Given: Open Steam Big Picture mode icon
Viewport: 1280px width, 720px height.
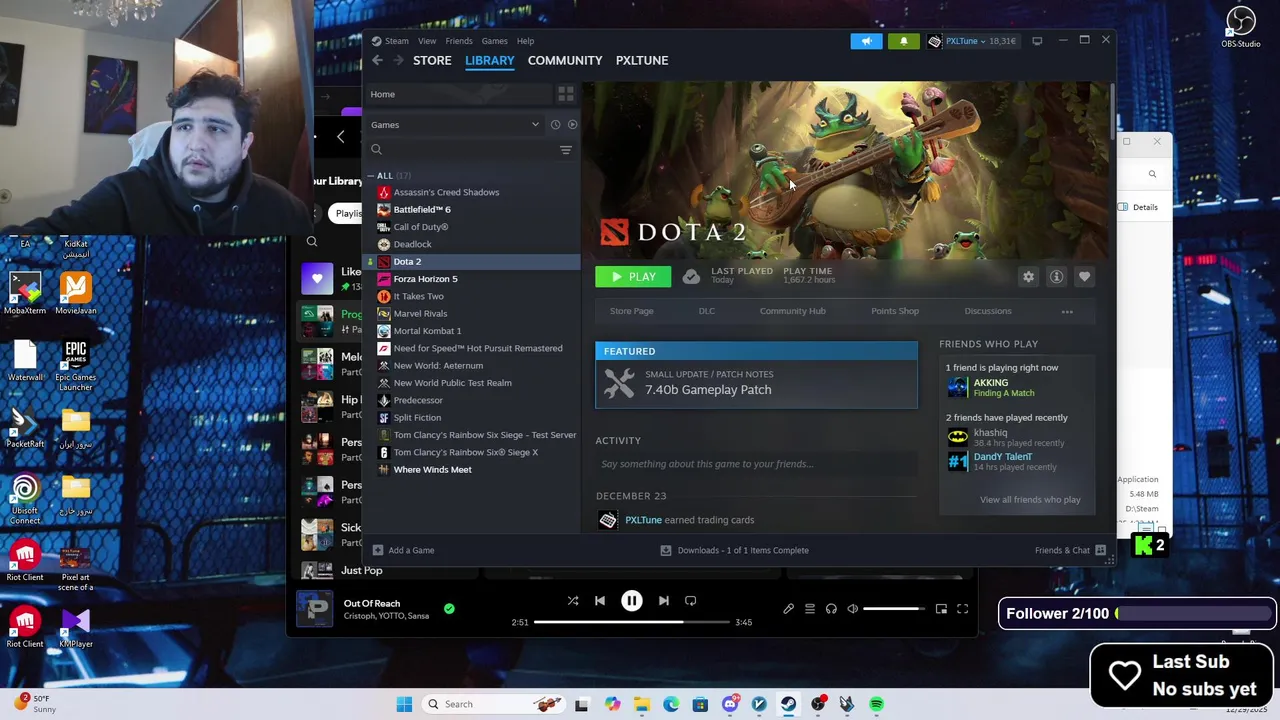Looking at the screenshot, I should (x=1037, y=41).
